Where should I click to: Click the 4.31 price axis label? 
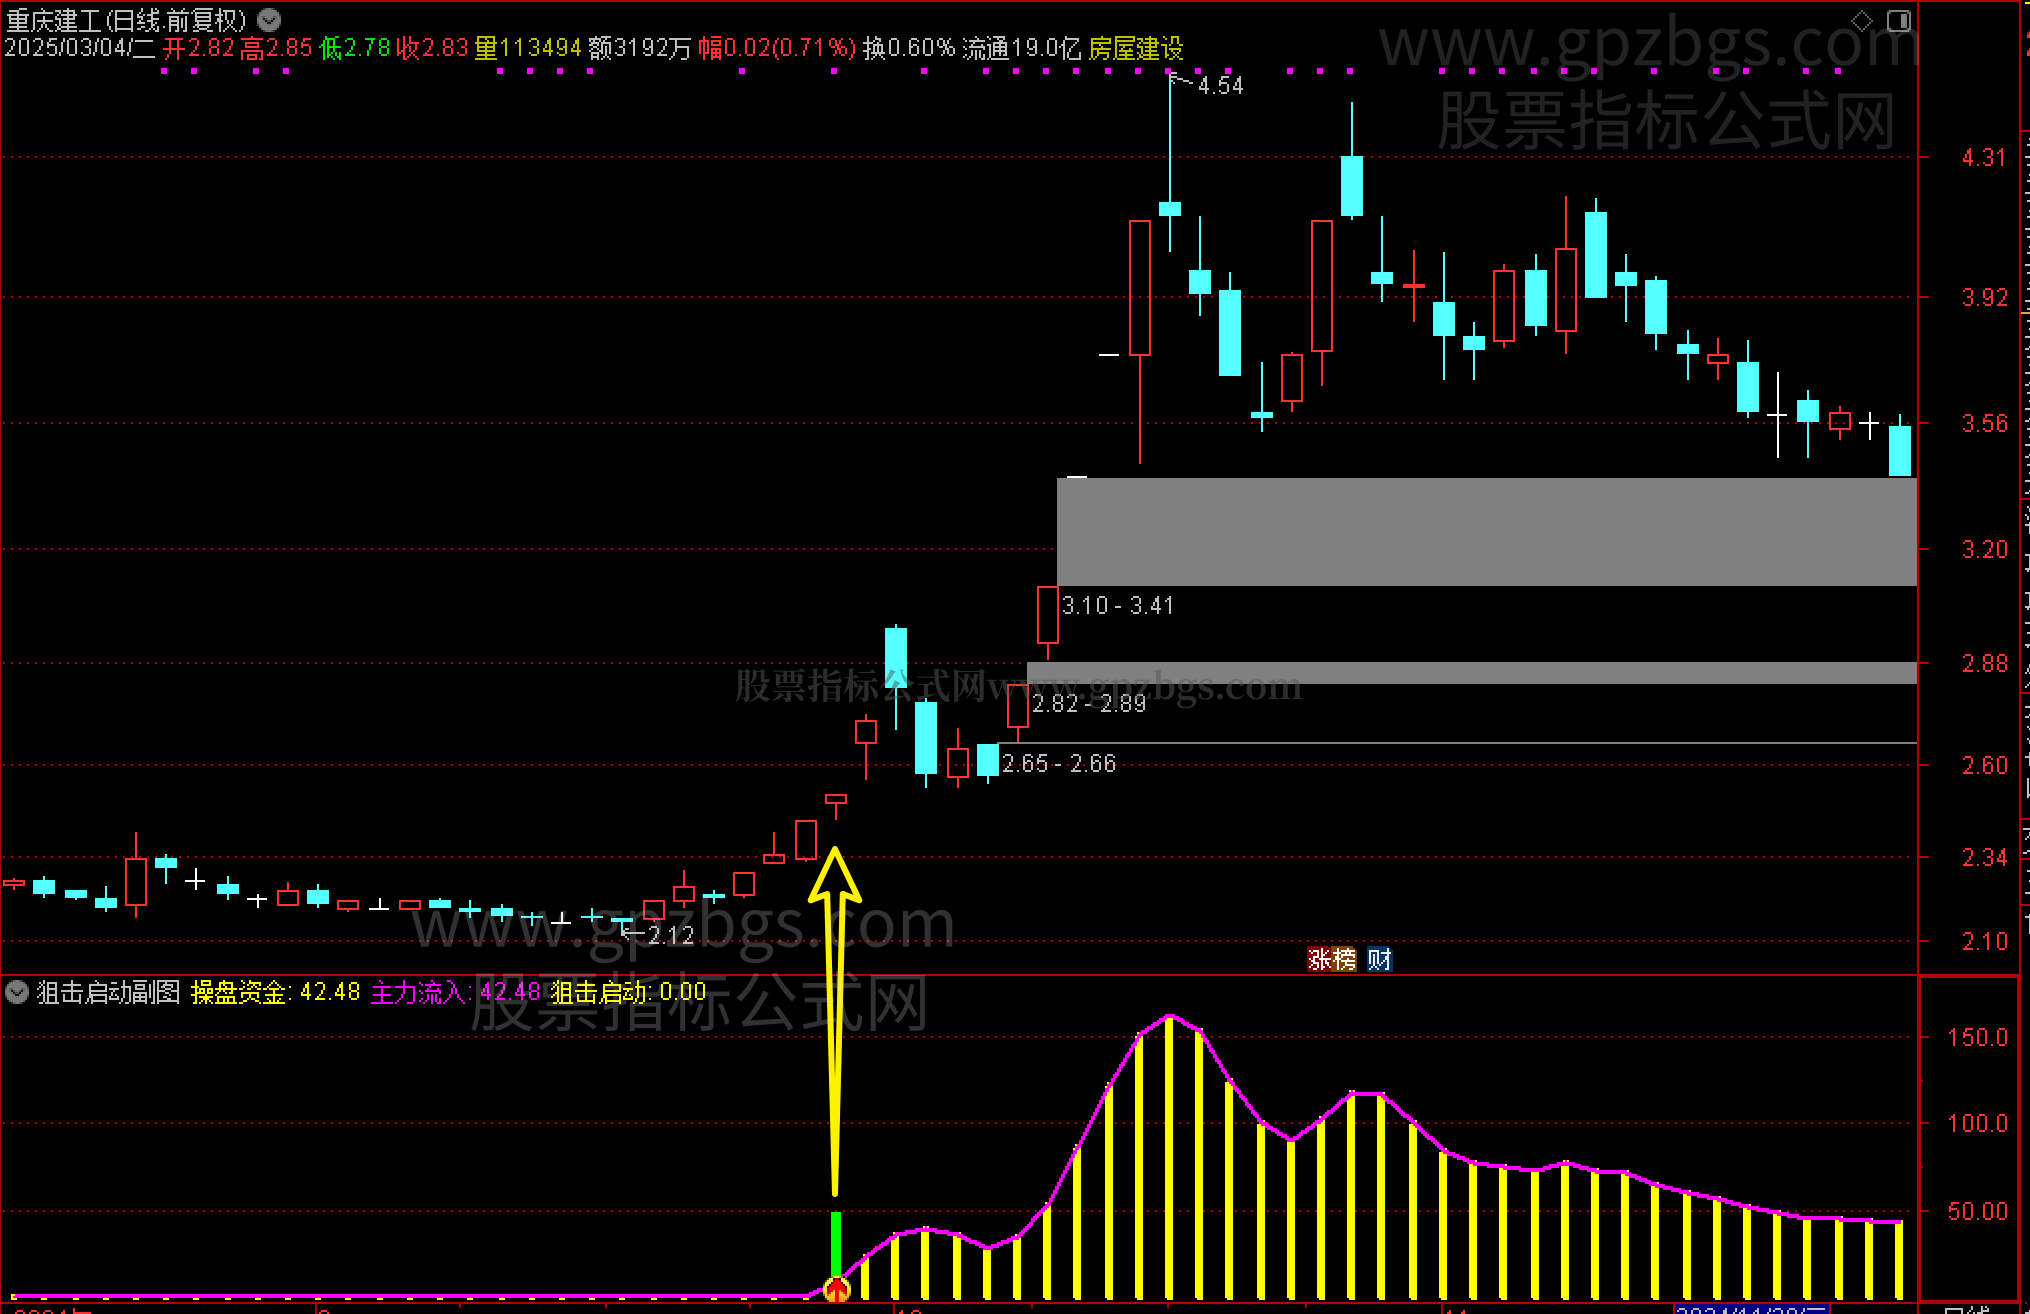pos(1983,157)
